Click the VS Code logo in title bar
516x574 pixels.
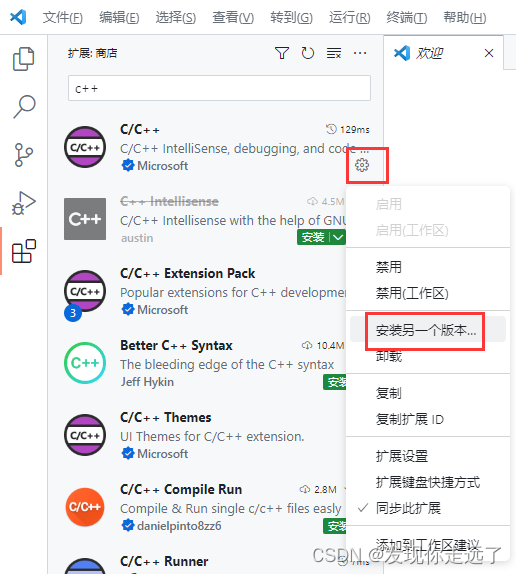pyautogui.click(x=18, y=17)
